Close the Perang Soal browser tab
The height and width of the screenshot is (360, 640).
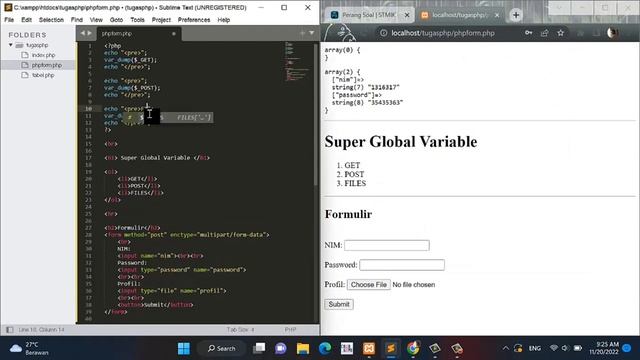click(407, 15)
